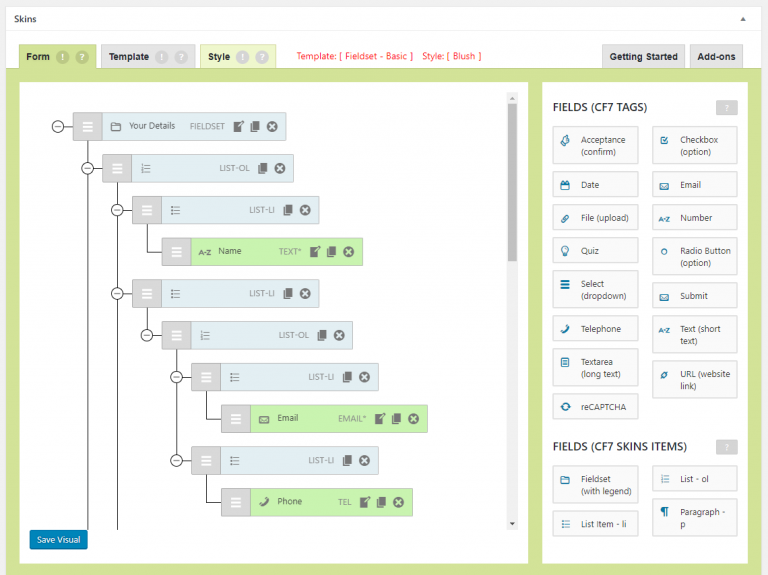Duplicate the Name text field
Image resolution: width=768 pixels, height=575 pixels.
(331, 252)
